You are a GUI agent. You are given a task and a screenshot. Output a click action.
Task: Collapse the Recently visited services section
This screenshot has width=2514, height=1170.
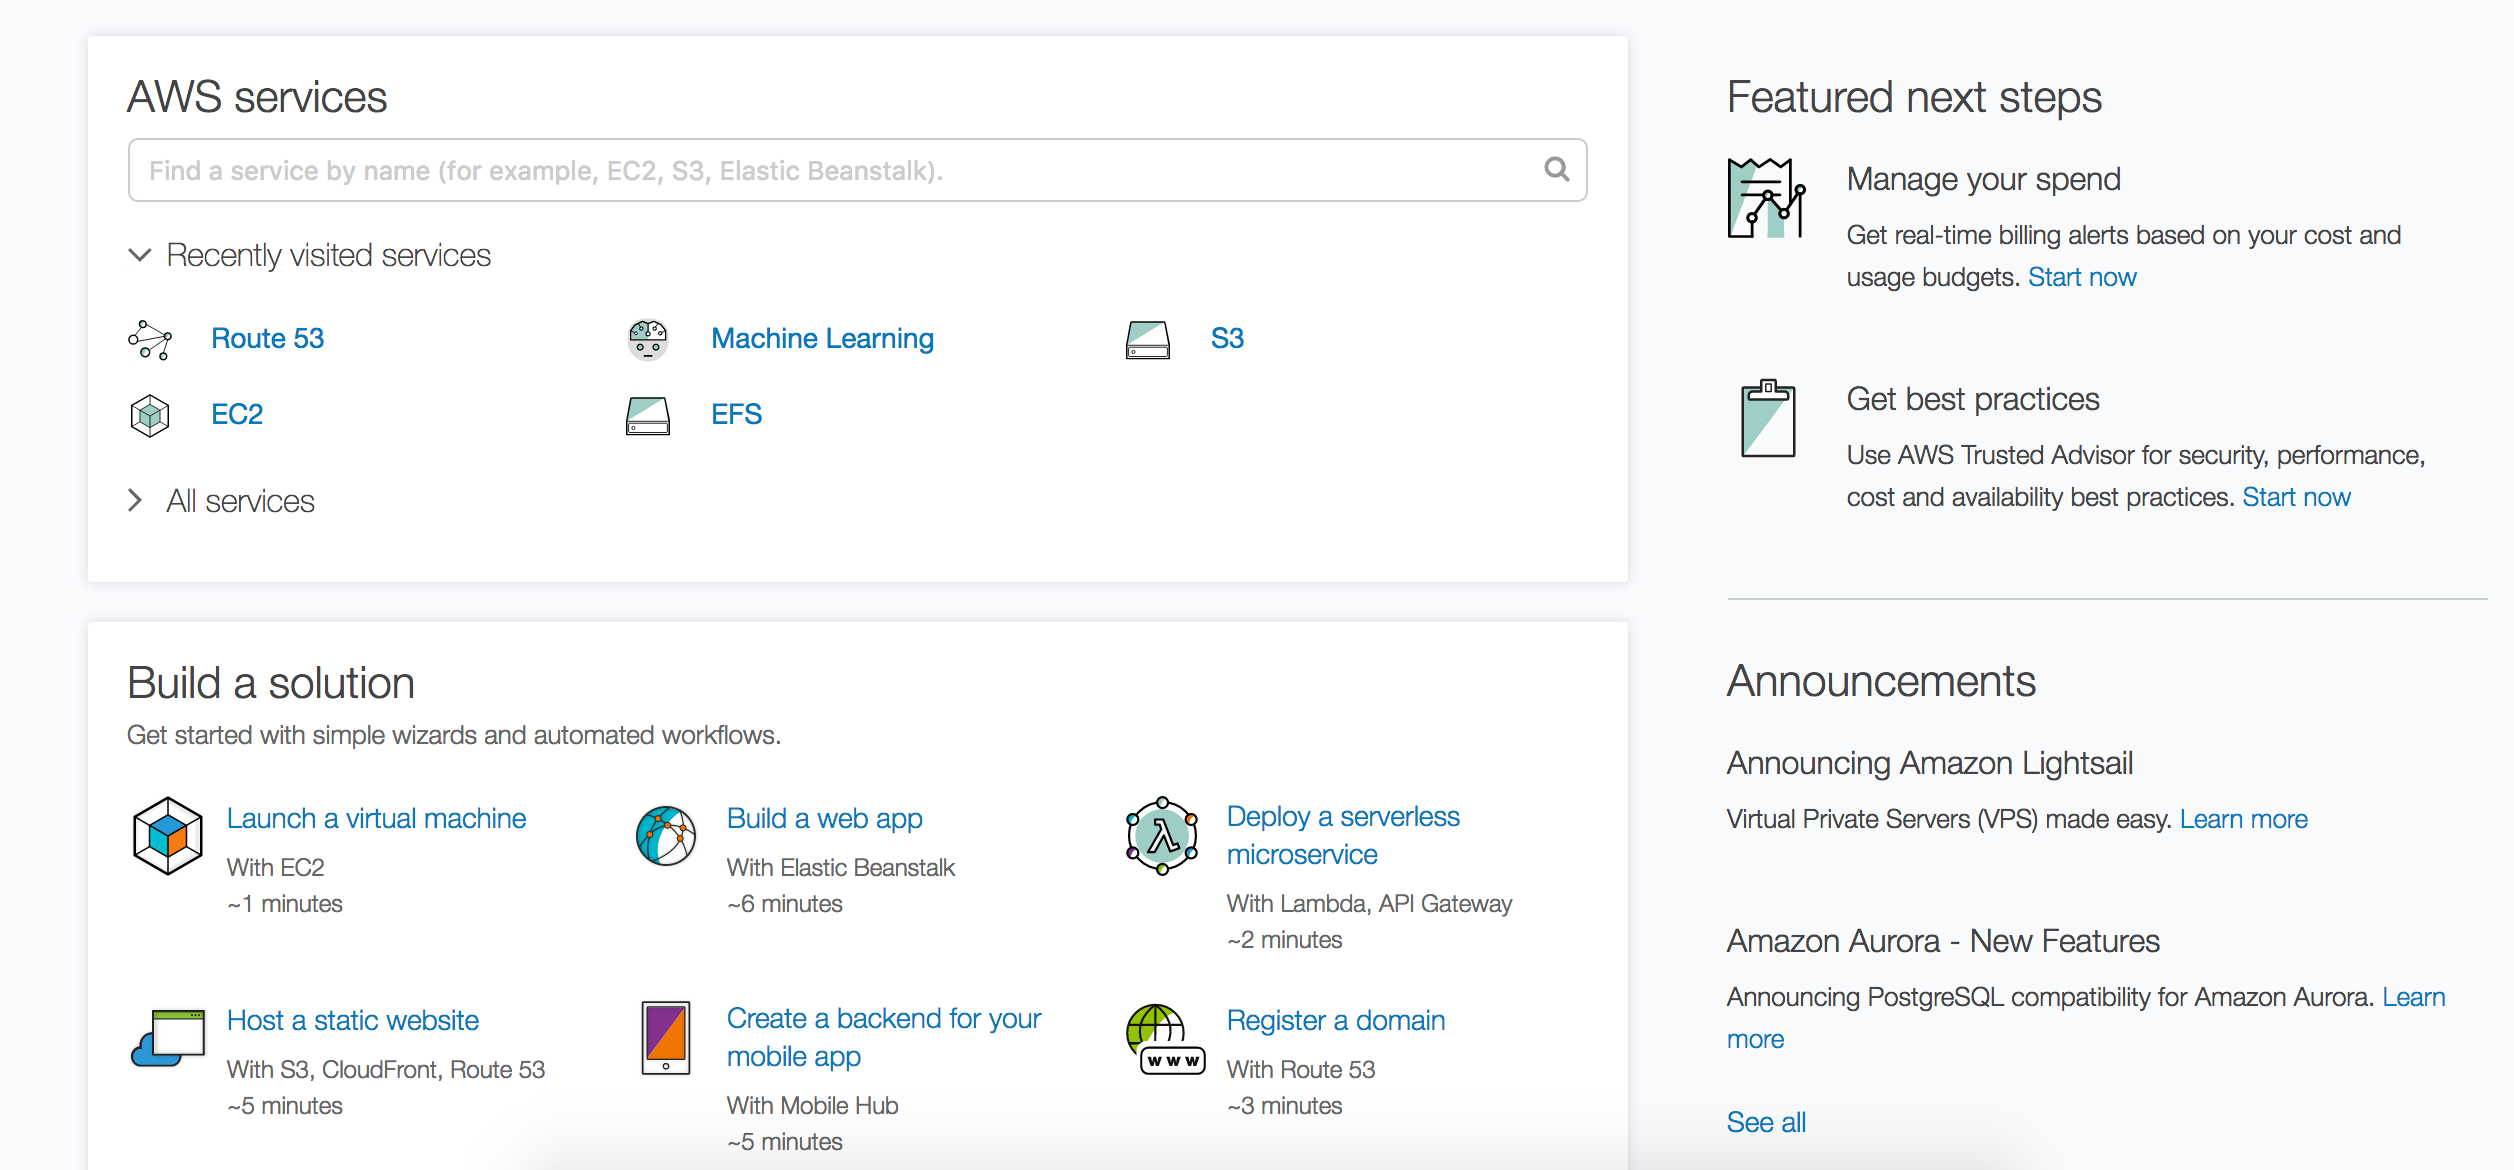(x=140, y=255)
